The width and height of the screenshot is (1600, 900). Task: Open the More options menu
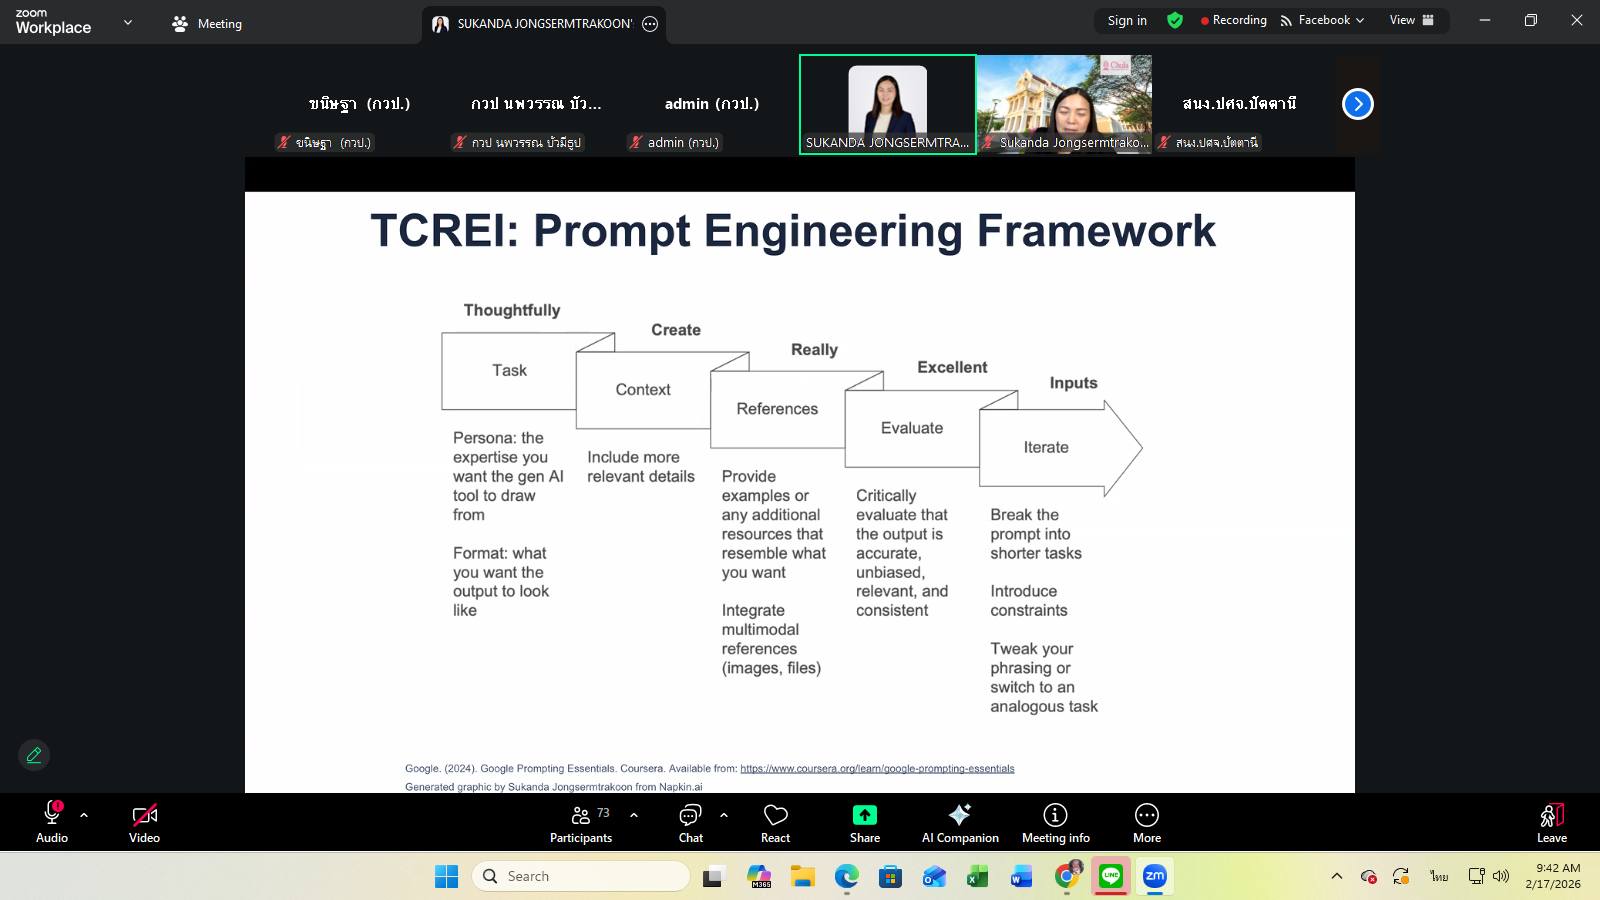pyautogui.click(x=1146, y=823)
